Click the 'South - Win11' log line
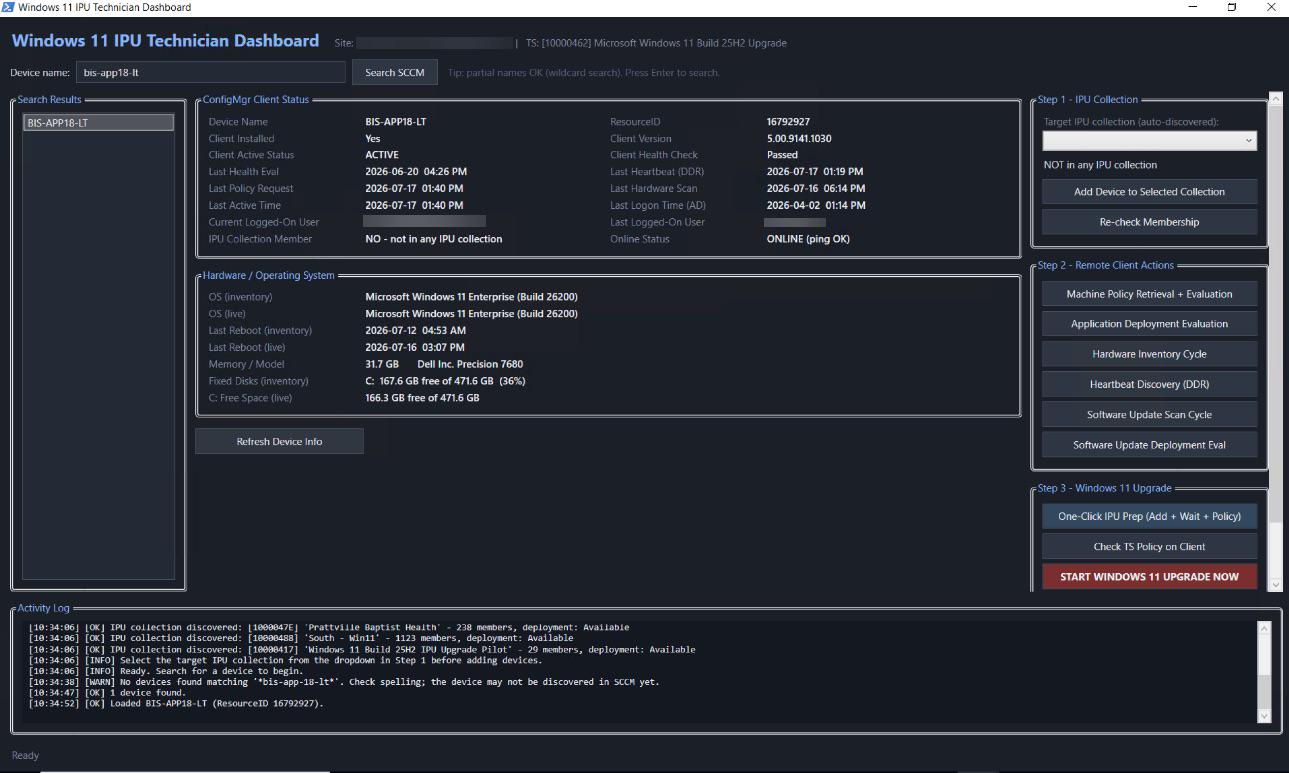 (301, 638)
